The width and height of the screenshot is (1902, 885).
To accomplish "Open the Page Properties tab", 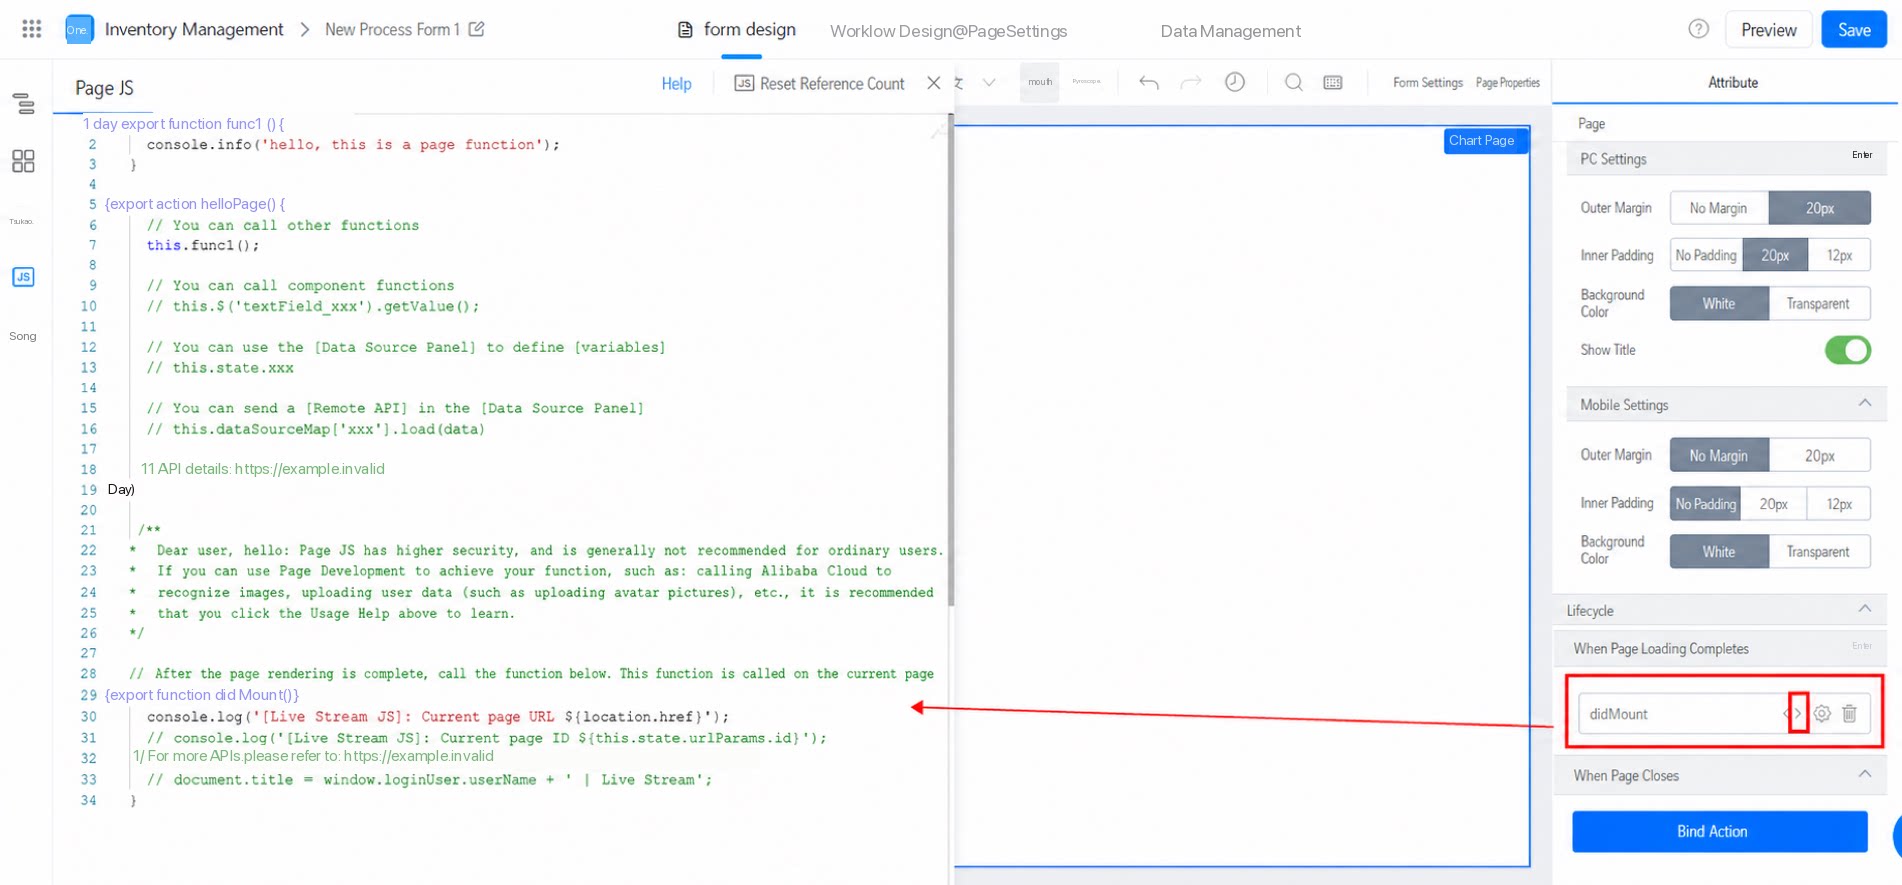I will pos(1507,83).
